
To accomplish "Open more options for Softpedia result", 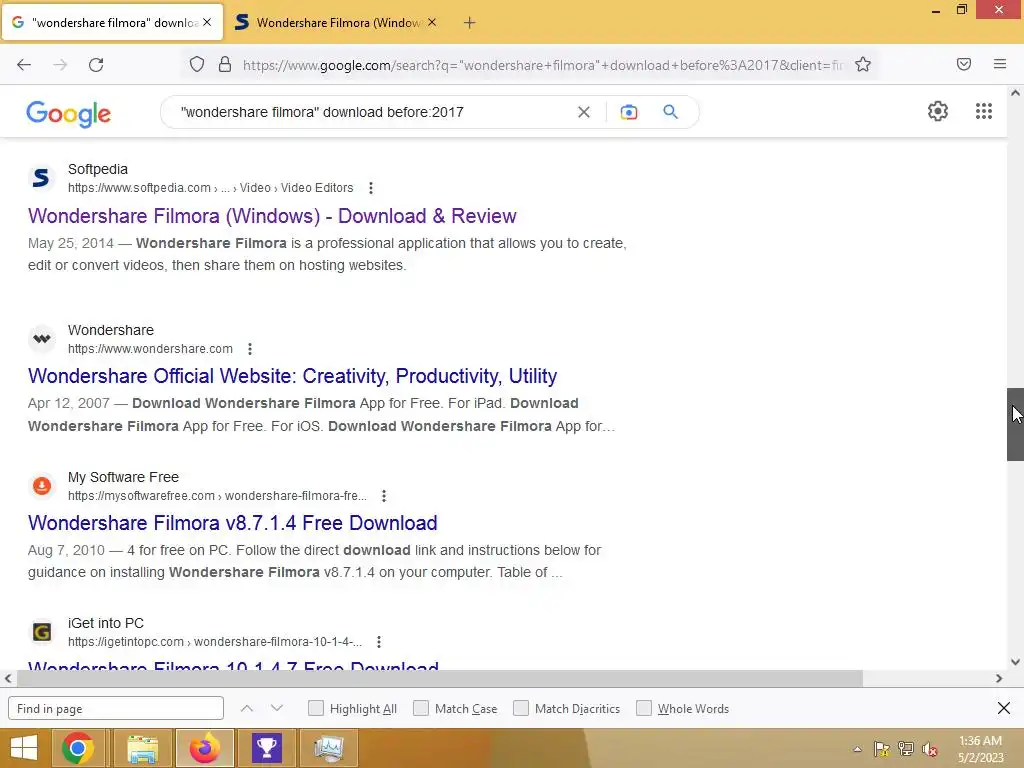I will [x=370, y=188].
